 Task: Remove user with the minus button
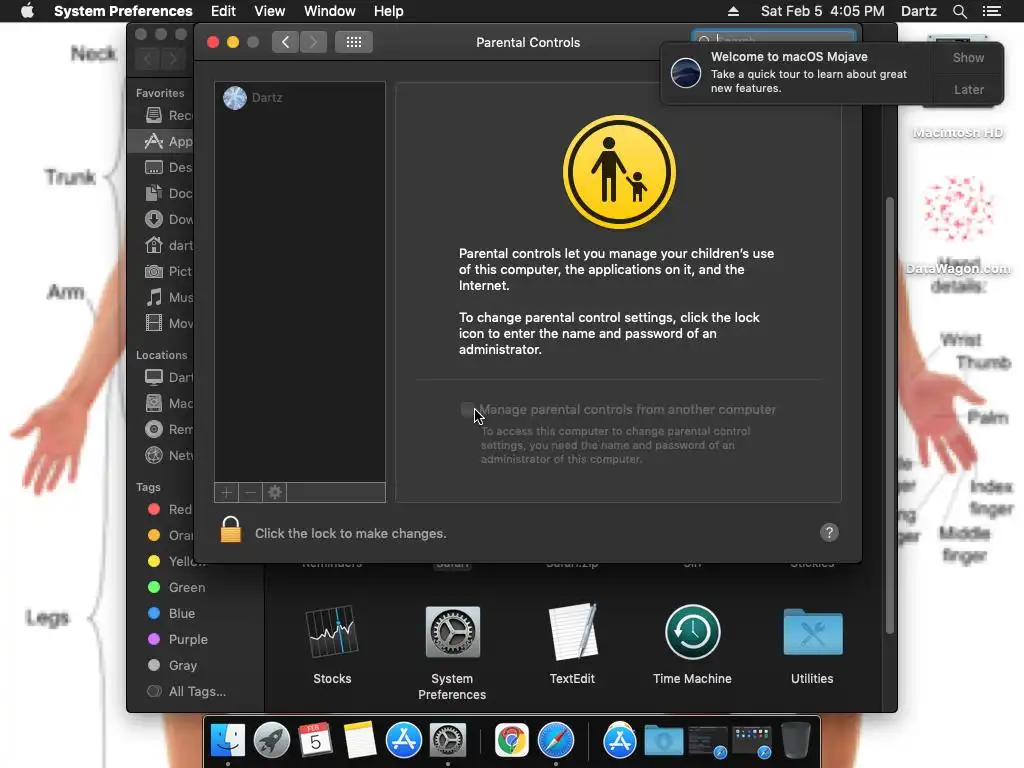250,492
